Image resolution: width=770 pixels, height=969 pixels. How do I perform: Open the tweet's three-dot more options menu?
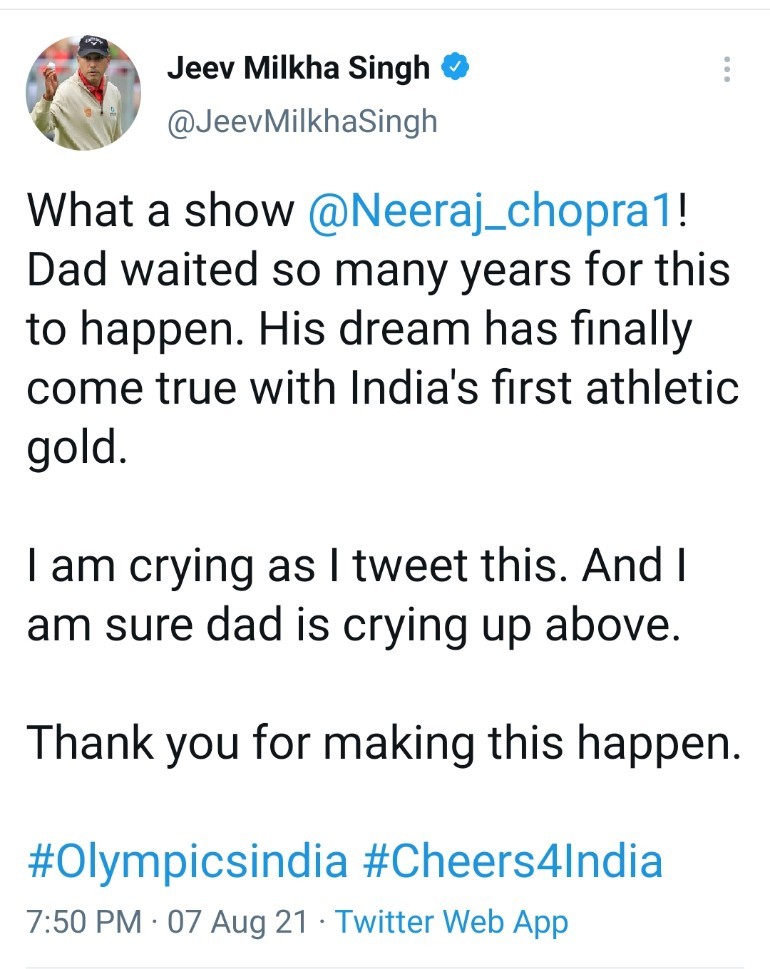pos(727,69)
